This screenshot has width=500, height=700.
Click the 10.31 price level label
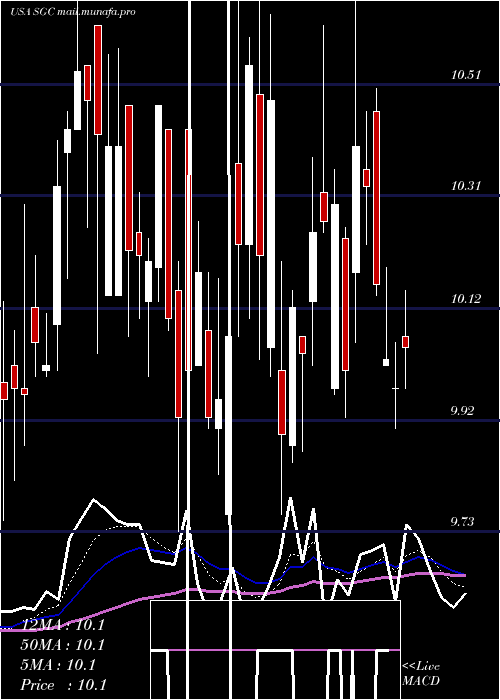coord(466,186)
